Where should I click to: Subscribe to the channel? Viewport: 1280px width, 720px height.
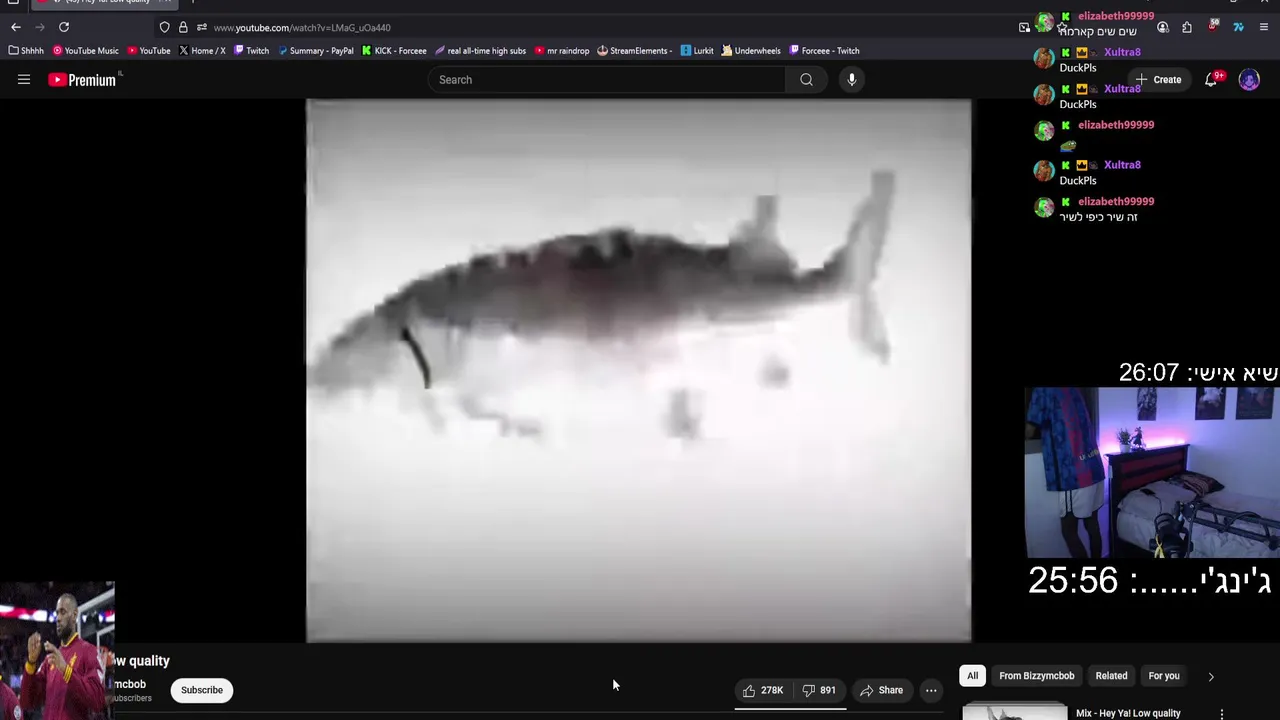pos(202,690)
